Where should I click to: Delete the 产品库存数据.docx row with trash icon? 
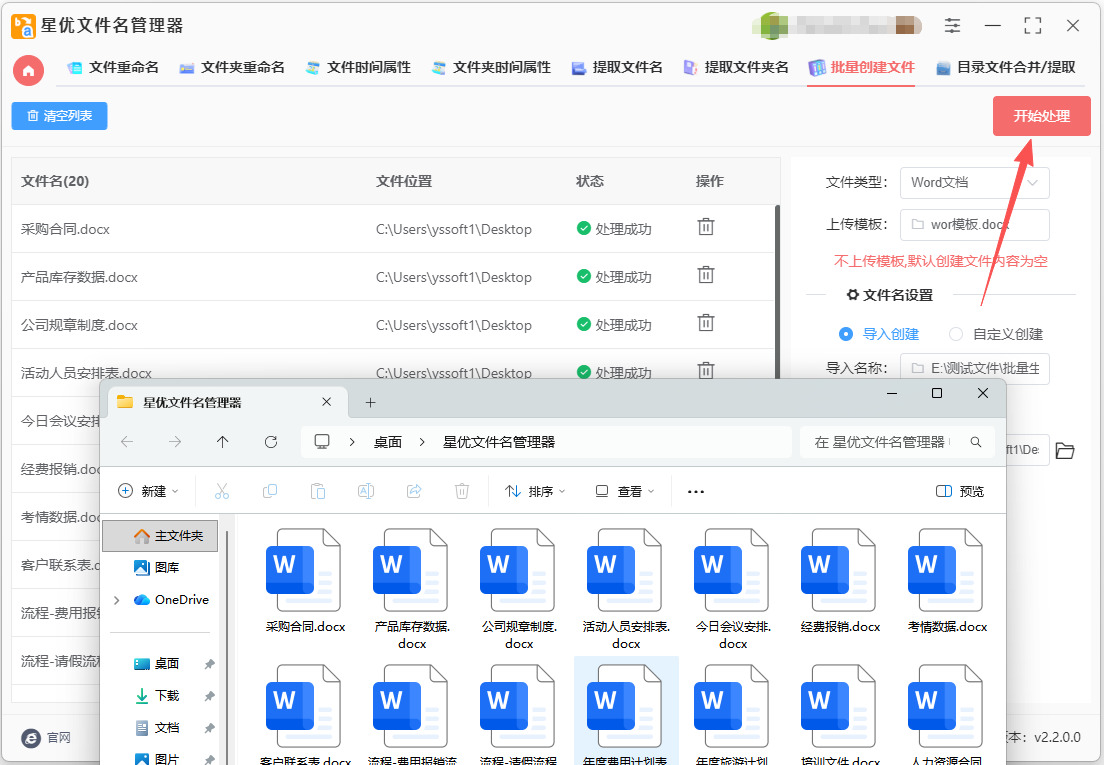pyautogui.click(x=705, y=275)
